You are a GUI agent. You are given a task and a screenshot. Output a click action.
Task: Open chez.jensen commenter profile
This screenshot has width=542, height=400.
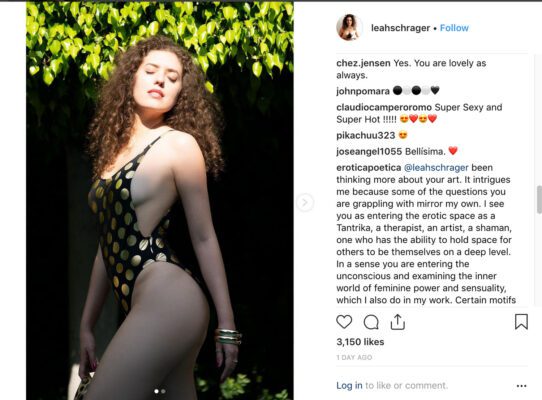pyautogui.click(x=363, y=63)
